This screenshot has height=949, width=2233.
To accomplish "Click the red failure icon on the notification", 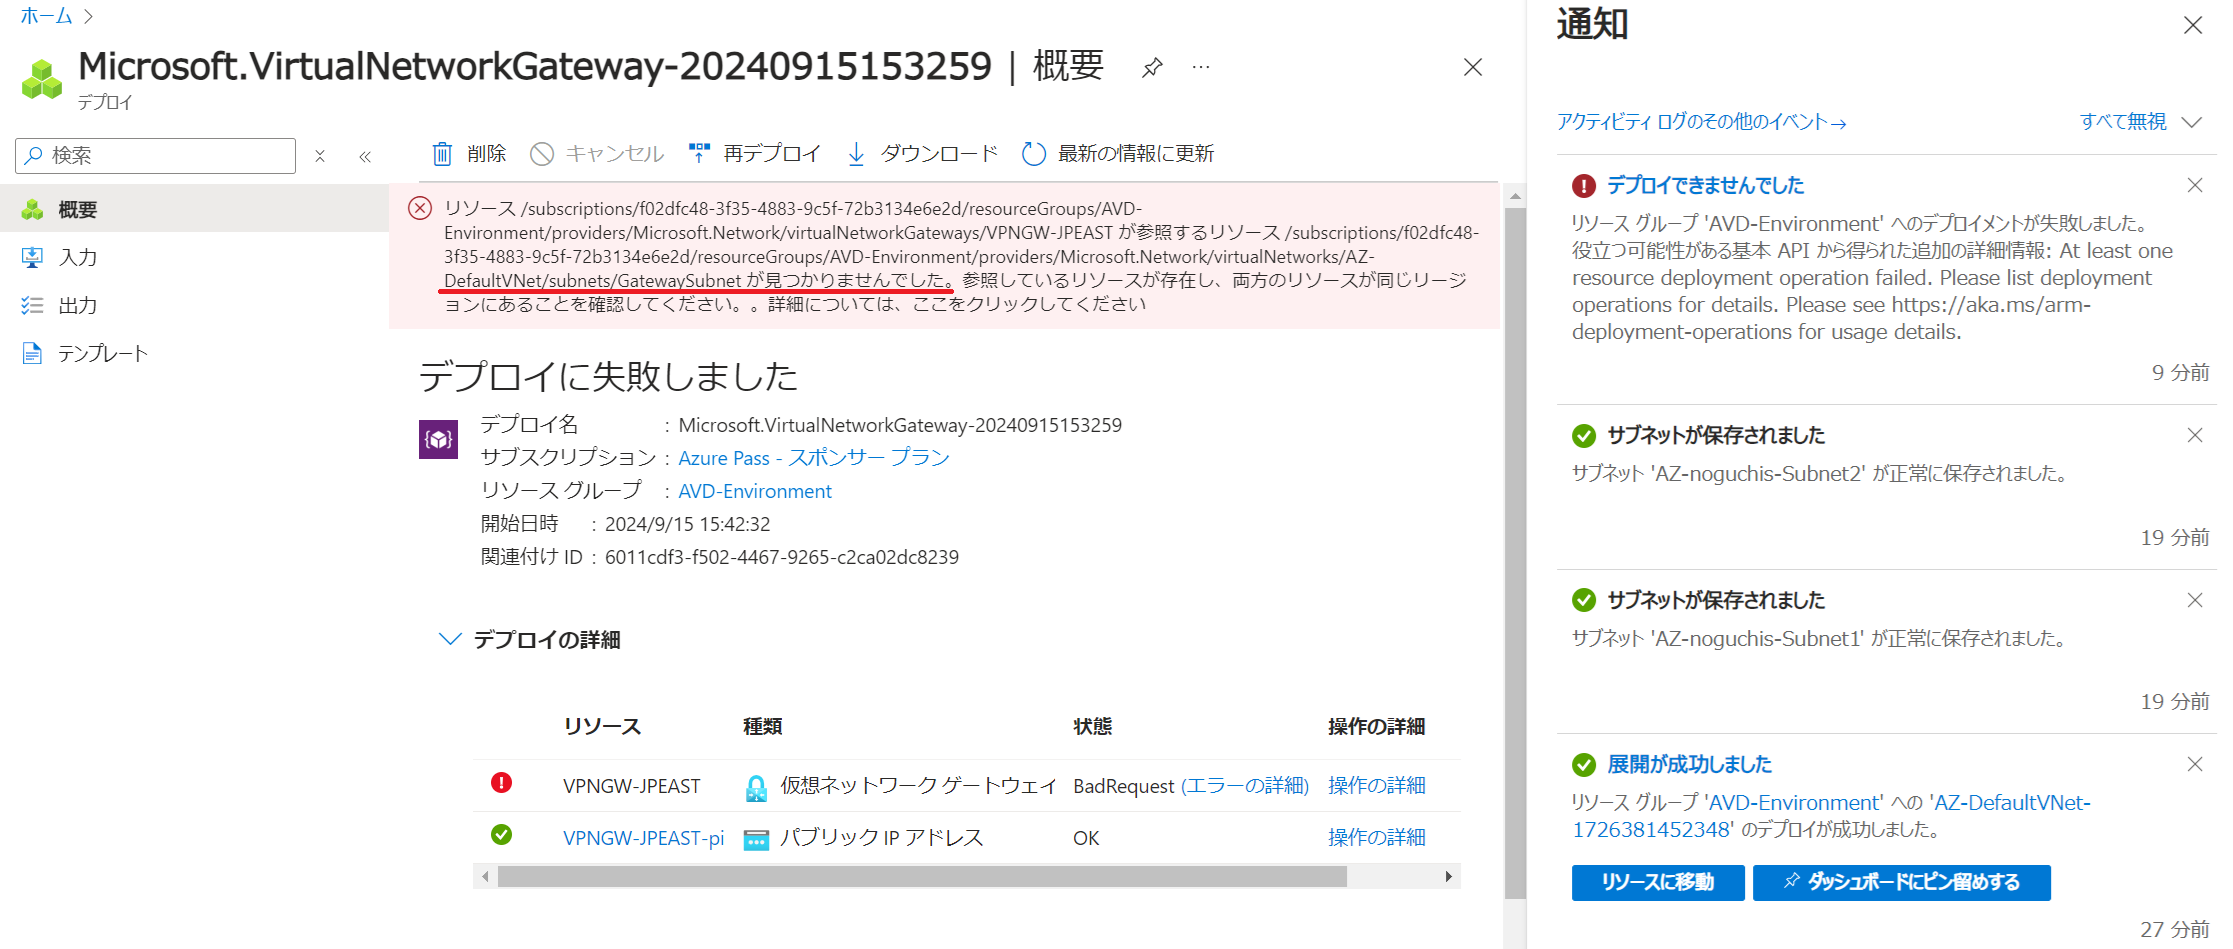I will (1584, 186).
